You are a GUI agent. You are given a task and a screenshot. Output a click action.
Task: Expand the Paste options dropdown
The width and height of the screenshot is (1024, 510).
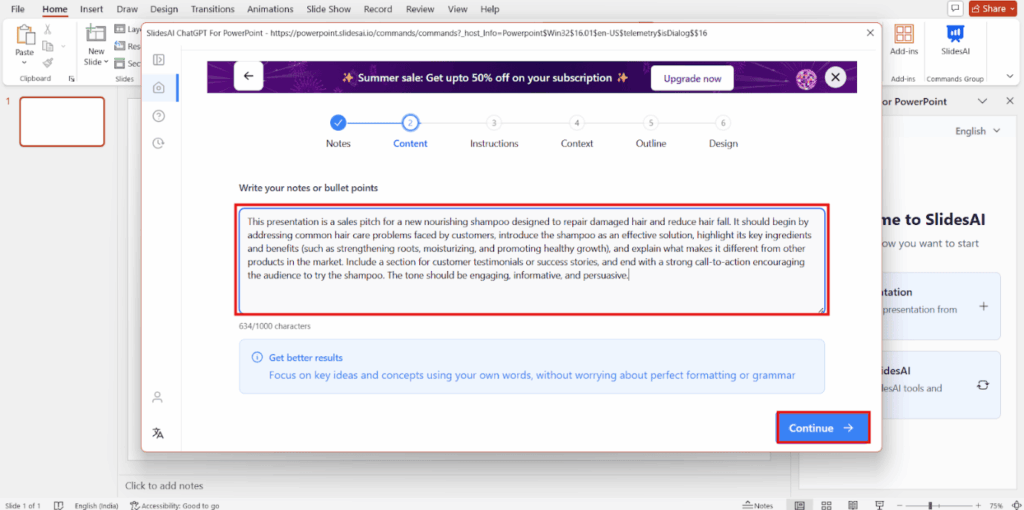(24, 62)
